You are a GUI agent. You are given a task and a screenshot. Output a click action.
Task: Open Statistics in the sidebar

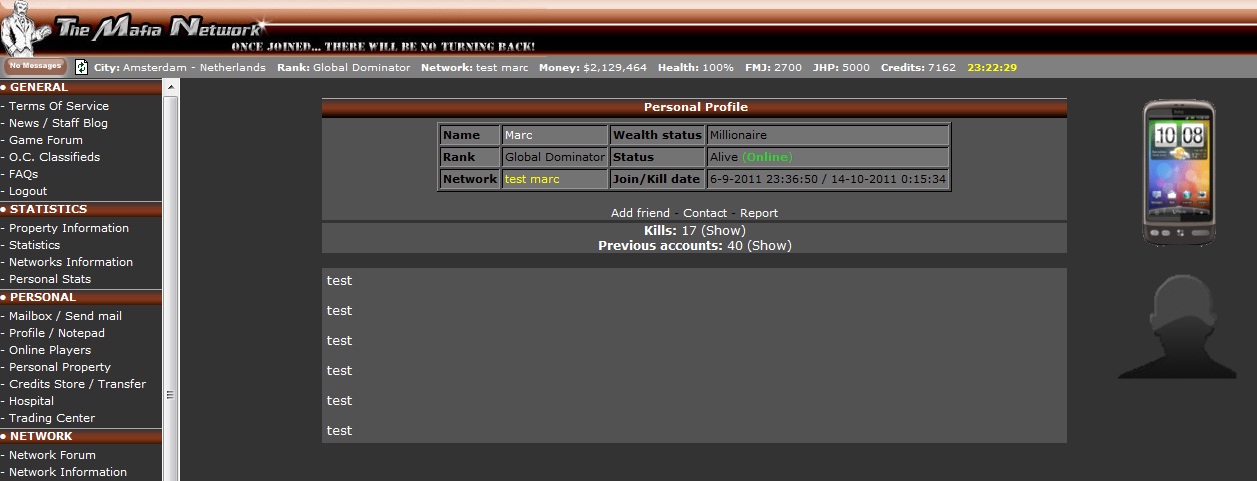coord(35,245)
